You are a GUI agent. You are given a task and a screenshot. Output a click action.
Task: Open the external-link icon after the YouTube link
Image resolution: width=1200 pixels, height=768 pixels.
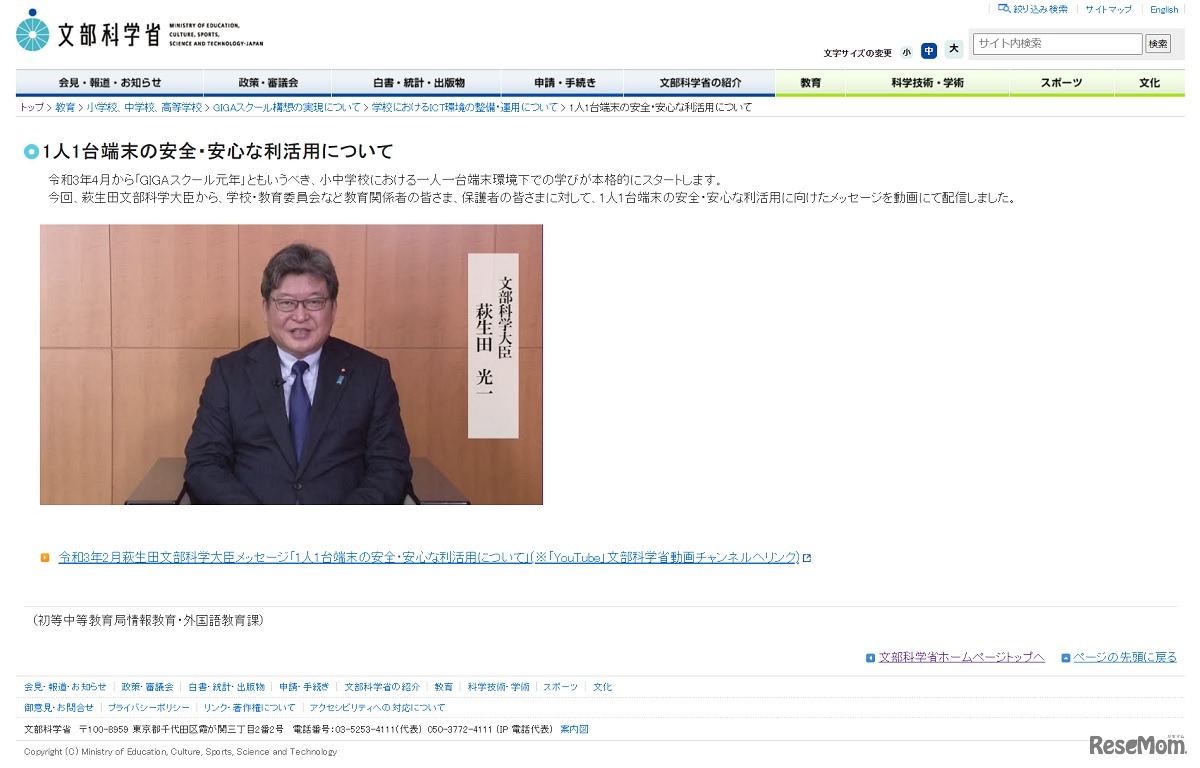808,559
